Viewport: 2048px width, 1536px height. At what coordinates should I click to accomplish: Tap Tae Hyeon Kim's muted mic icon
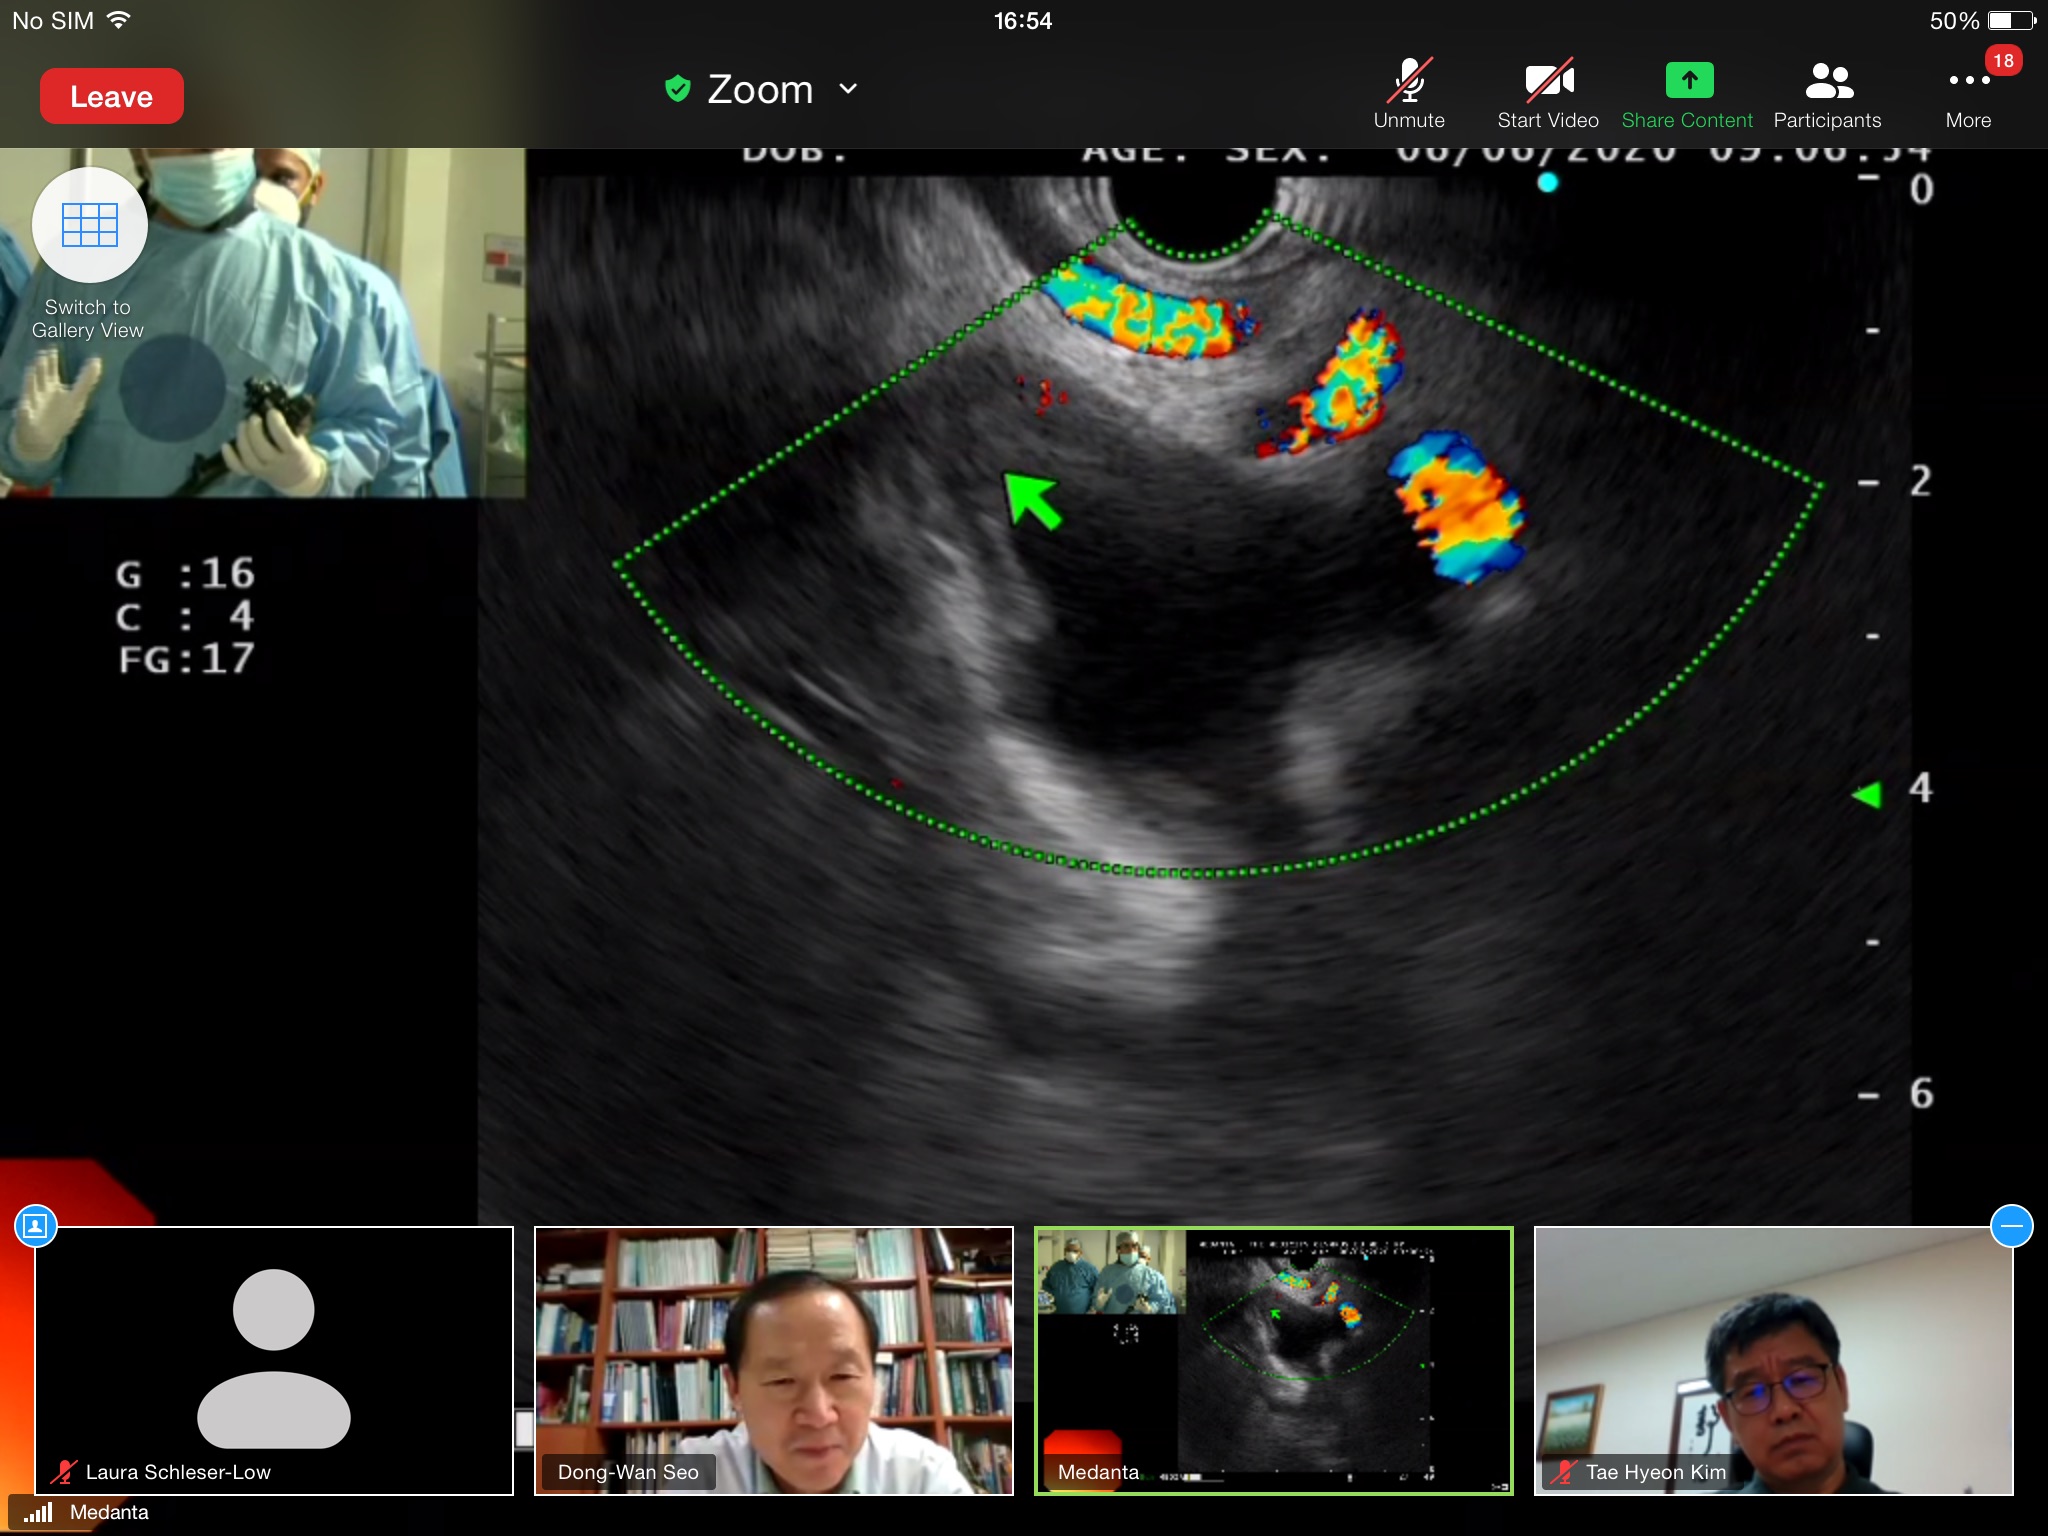(x=1563, y=1472)
